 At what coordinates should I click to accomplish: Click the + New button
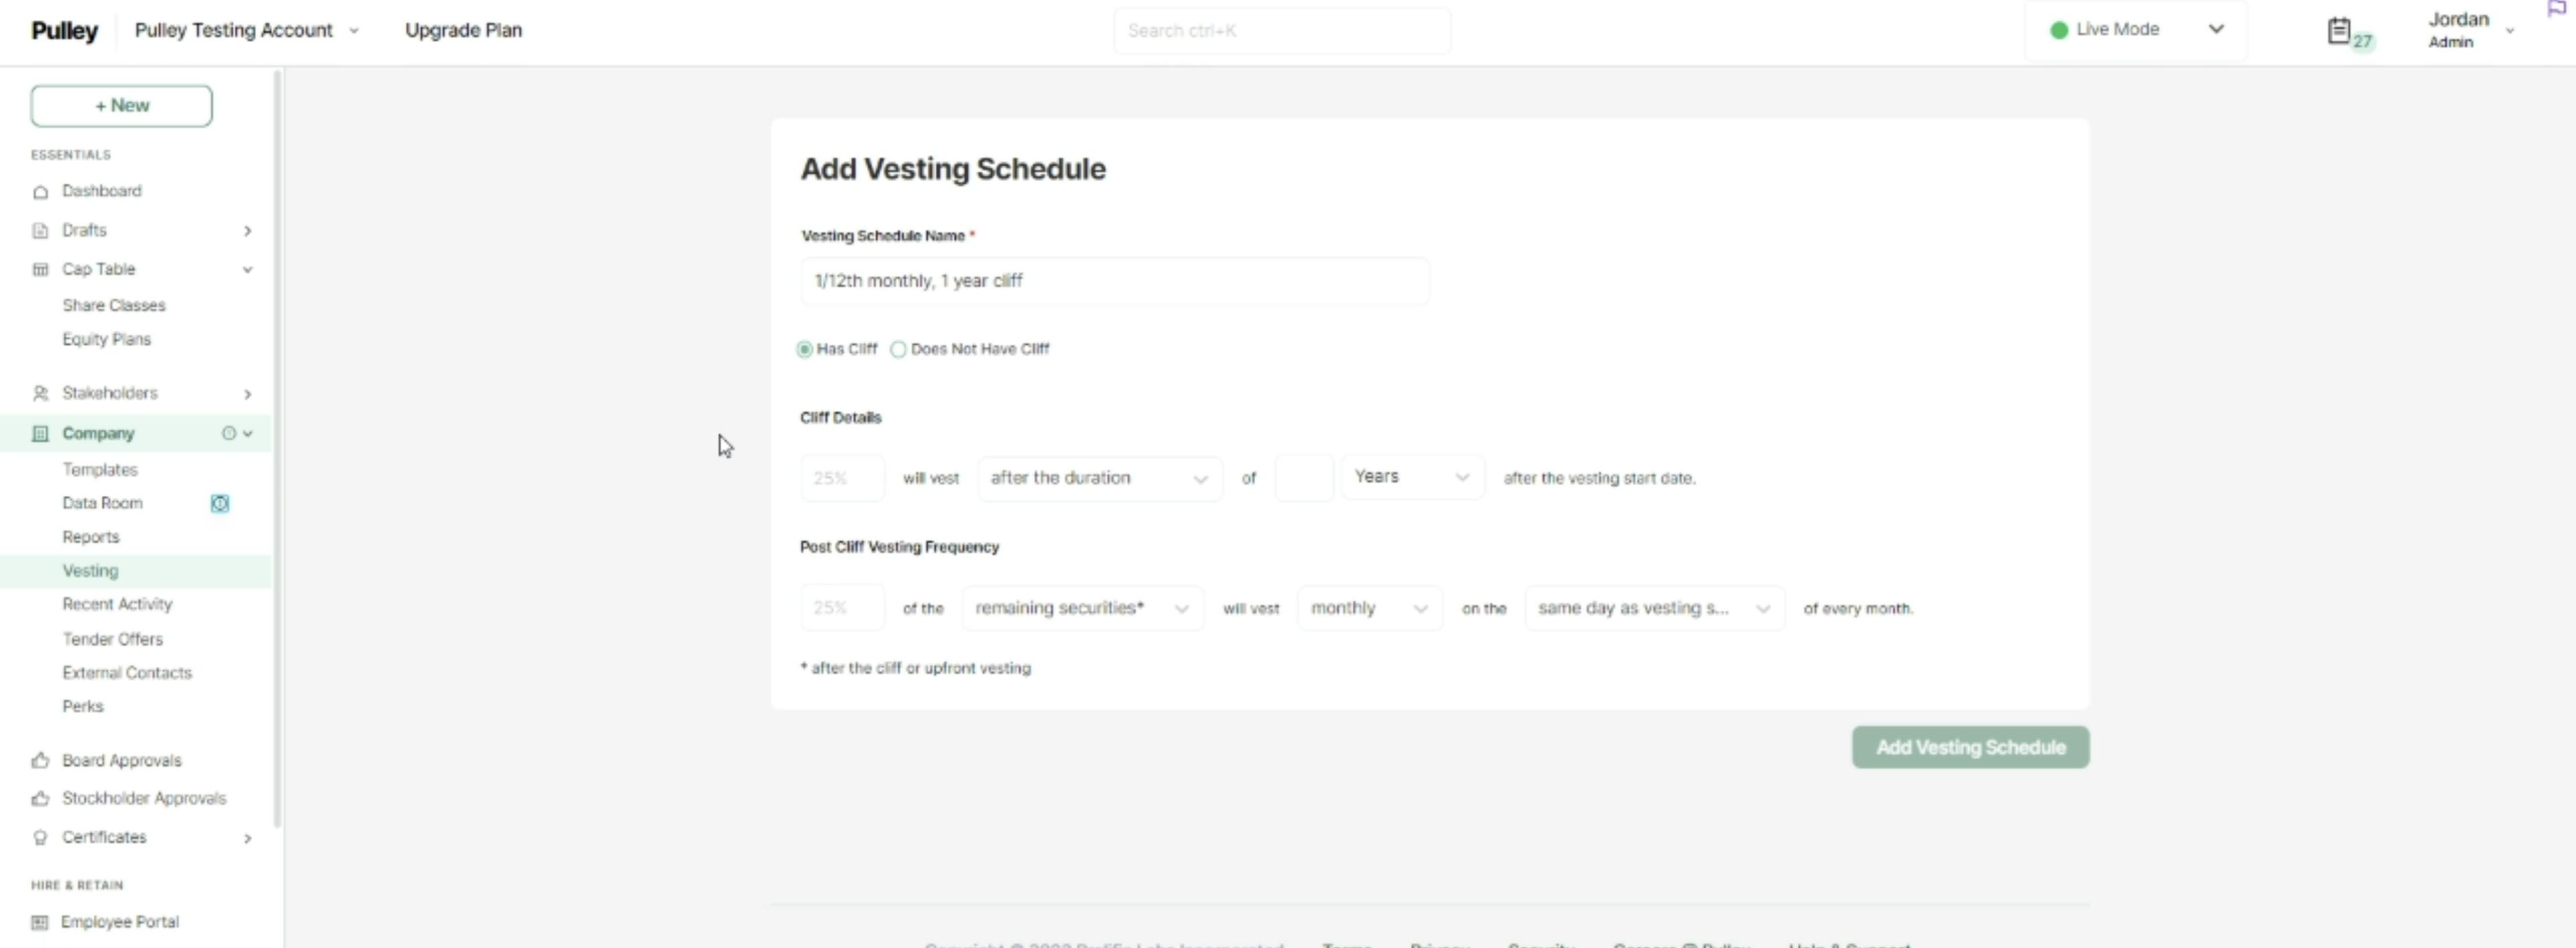coord(121,106)
